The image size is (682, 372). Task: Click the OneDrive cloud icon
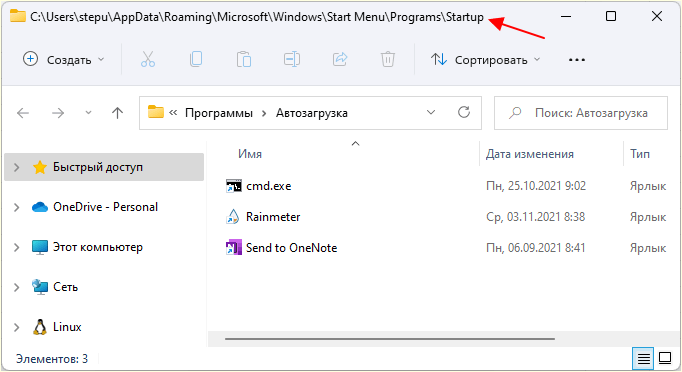(x=40, y=207)
